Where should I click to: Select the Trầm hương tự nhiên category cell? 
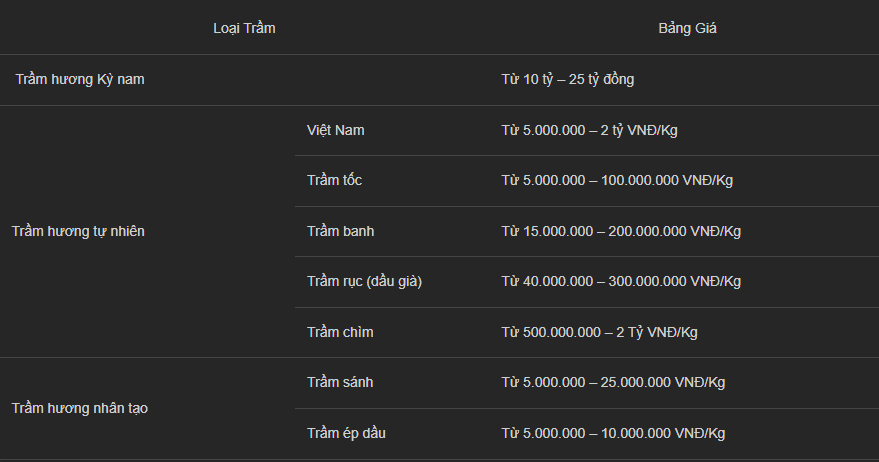(x=78, y=231)
